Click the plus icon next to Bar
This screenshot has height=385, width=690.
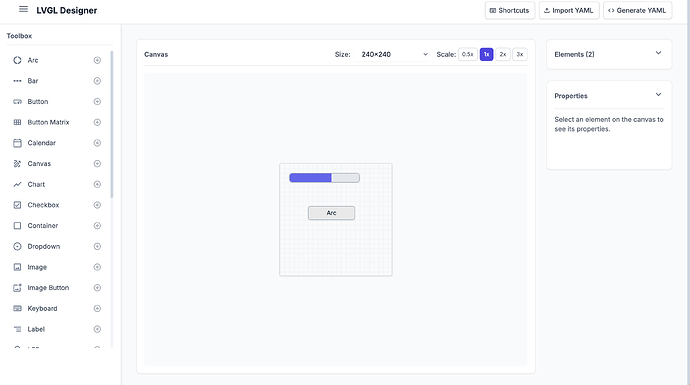97,81
